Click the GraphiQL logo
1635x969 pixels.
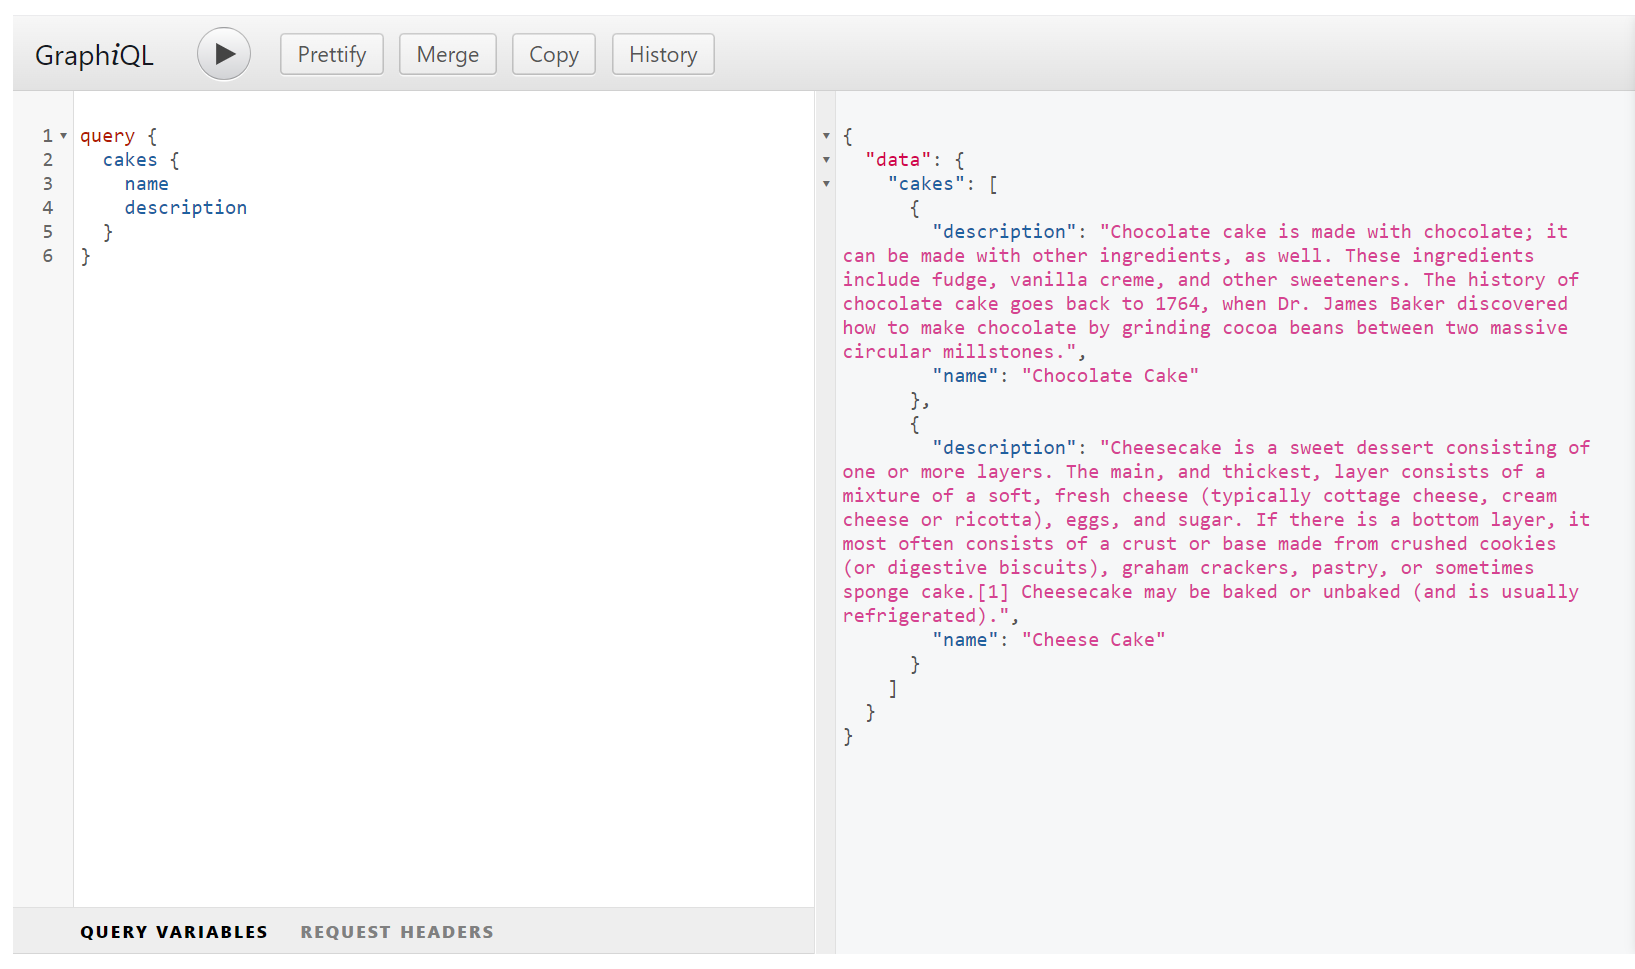click(x=93, y=55)
